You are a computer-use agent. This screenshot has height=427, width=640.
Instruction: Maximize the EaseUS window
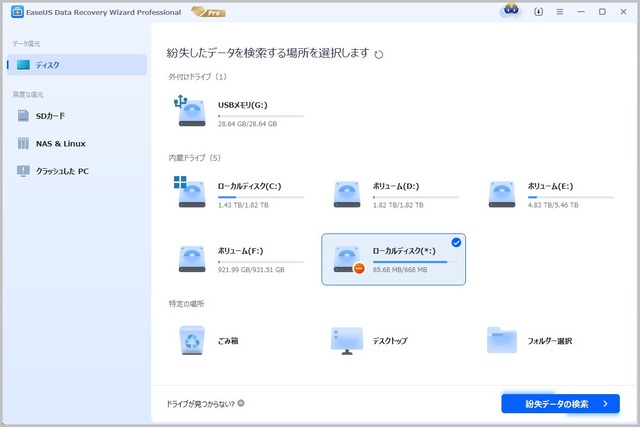(x=602, y=12)
